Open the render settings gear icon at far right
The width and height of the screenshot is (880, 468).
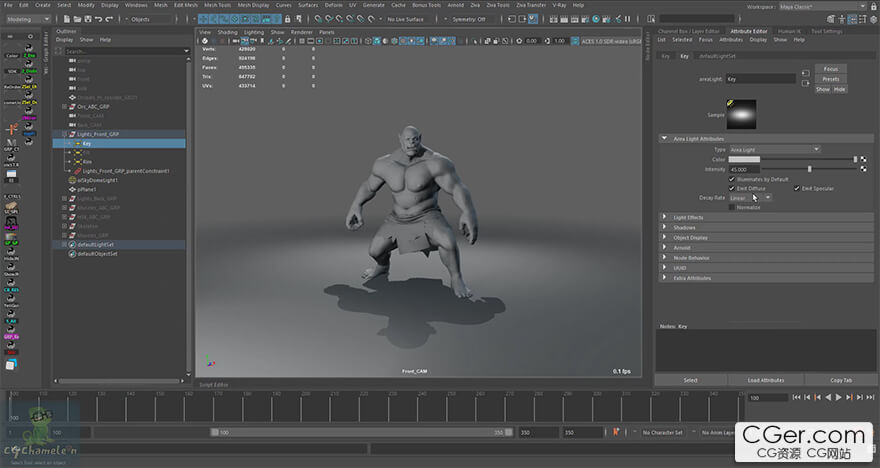click(873, 19)
